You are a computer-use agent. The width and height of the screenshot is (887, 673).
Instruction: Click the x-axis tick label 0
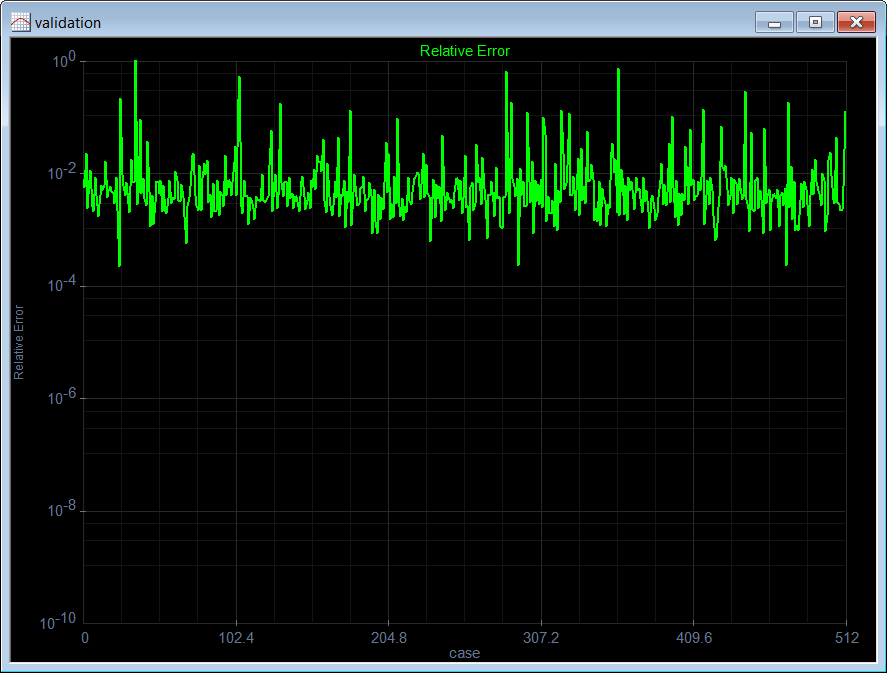[x=85, y=638]
